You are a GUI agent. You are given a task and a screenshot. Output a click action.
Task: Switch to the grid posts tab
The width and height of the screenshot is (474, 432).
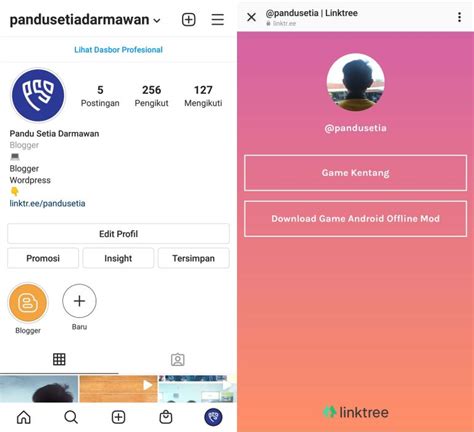(x=59, y=359)
